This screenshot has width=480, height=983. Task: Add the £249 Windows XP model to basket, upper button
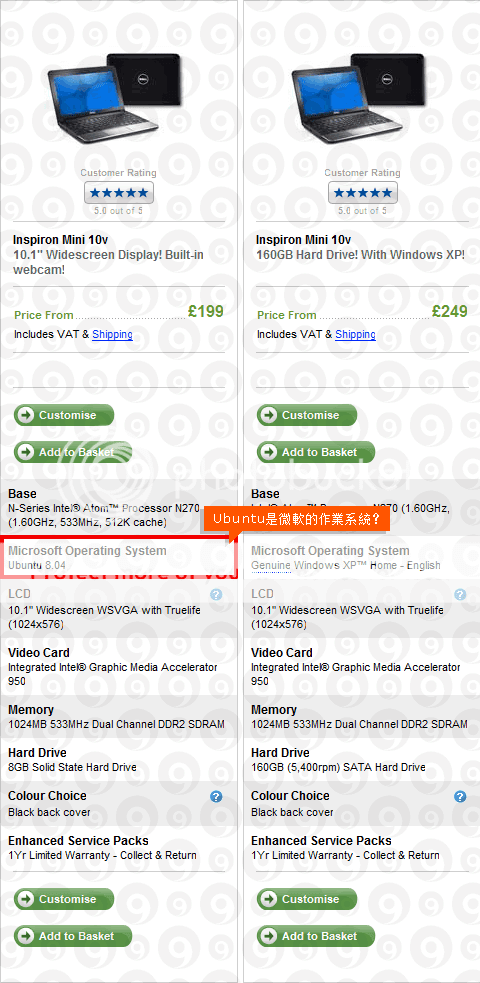pos(316,452)
